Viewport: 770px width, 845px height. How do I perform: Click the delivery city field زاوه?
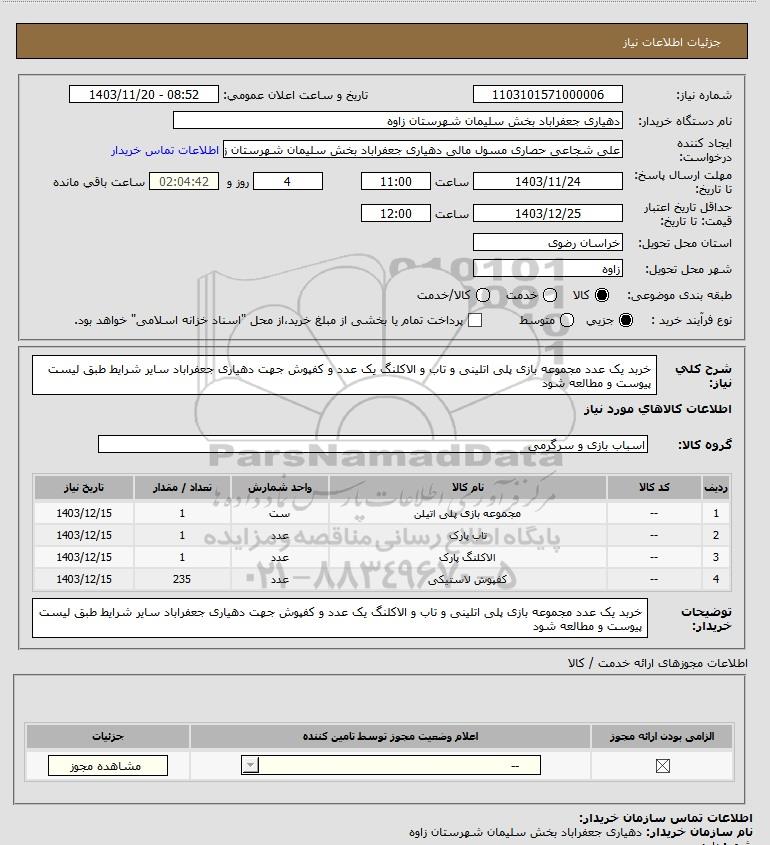[x=547, y=268]
